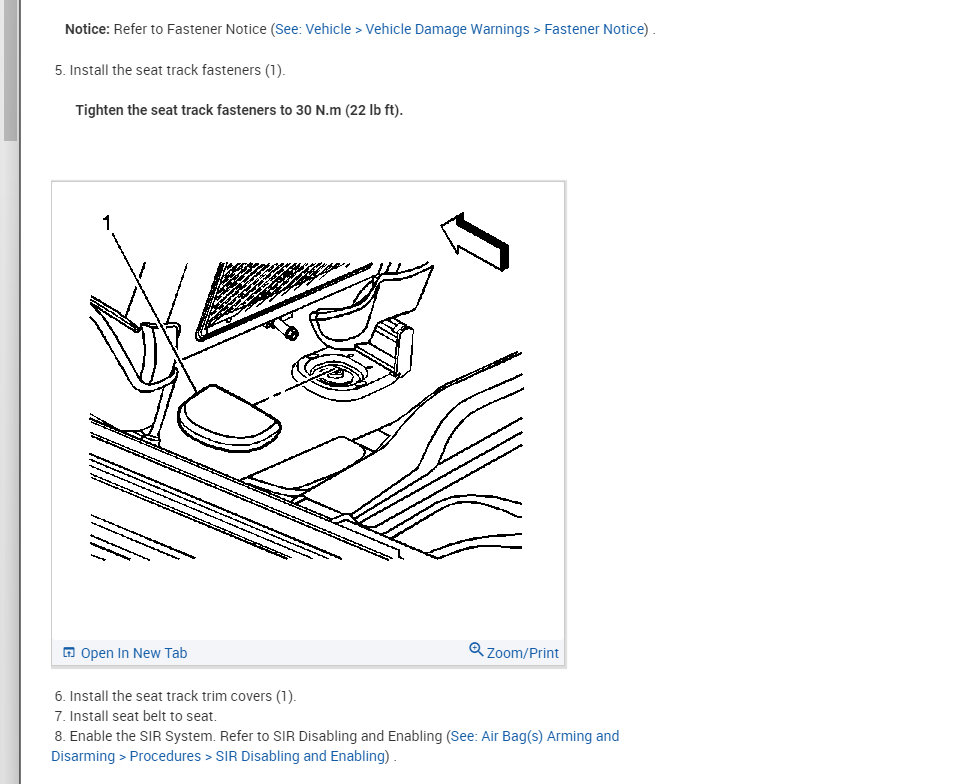Viewport: 962px width, 784px height.
Task: Click the Open In New Tab icon
Action: (x=69, y=652)
